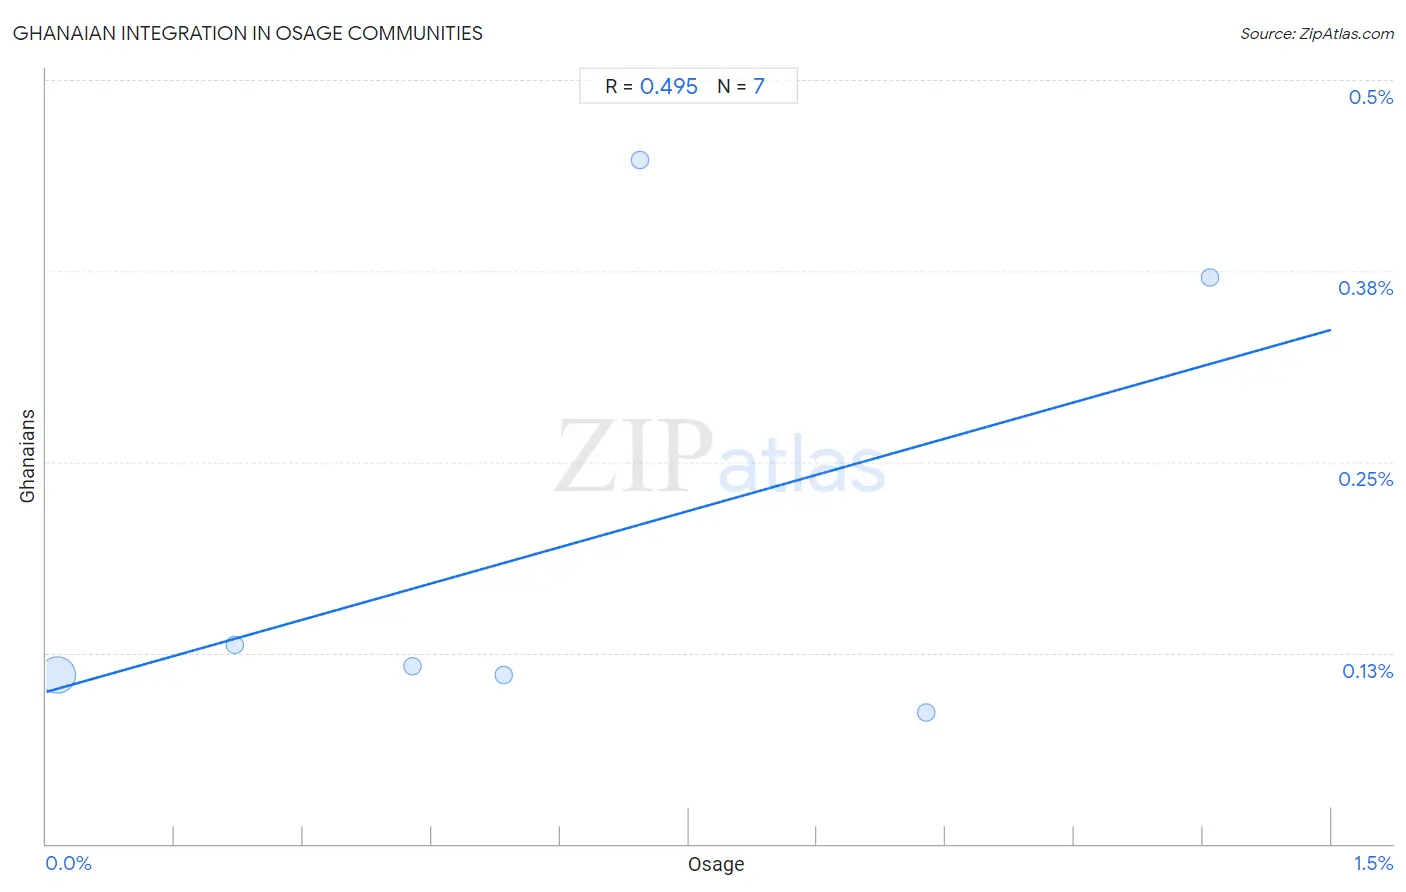Click the N = 7 sample count
Image resolution: width=1406 pixels, height=892 pixels.
tap(741, 86)
